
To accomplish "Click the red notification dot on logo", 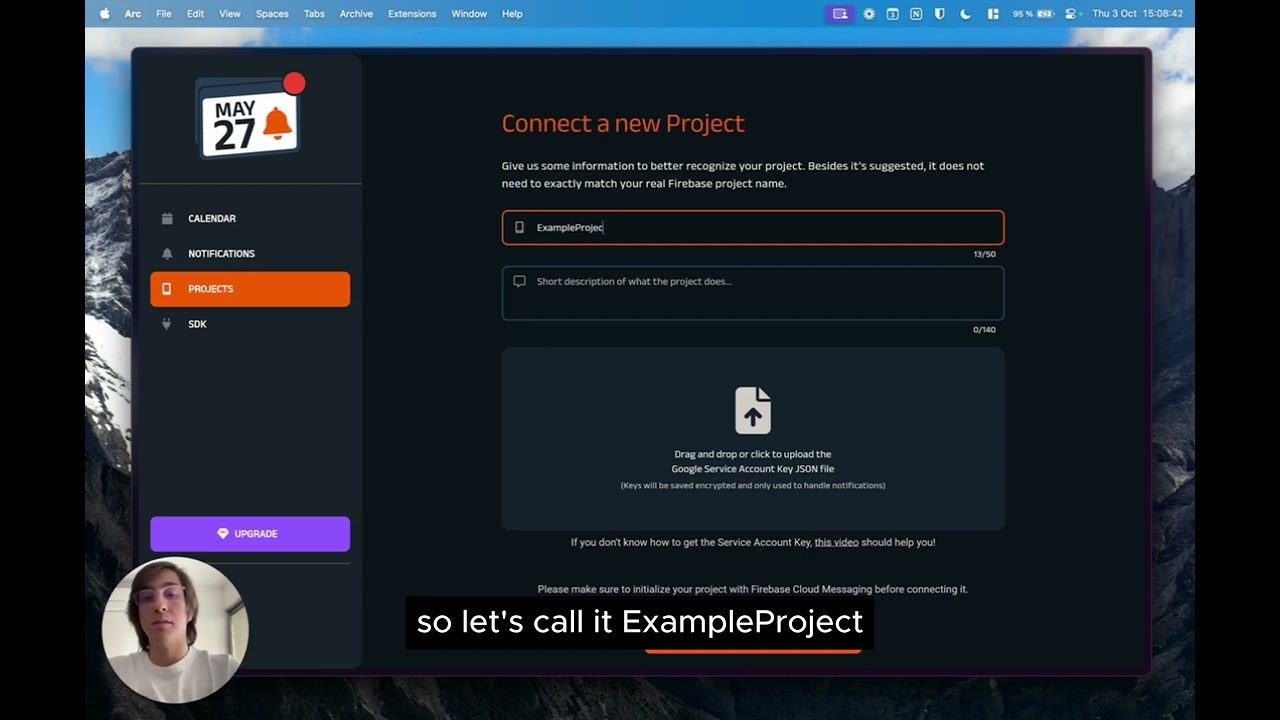I will [294, 83].
